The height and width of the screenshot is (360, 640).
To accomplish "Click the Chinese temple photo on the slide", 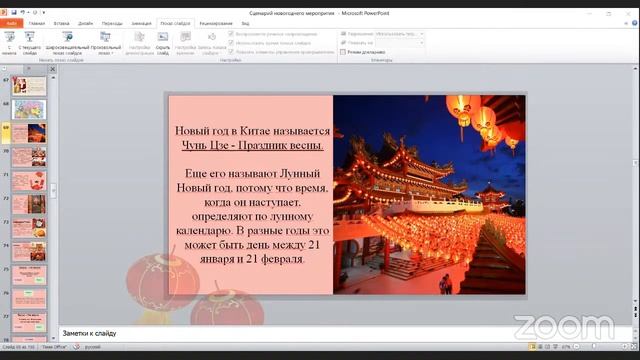I will click(x=429, y=195).
